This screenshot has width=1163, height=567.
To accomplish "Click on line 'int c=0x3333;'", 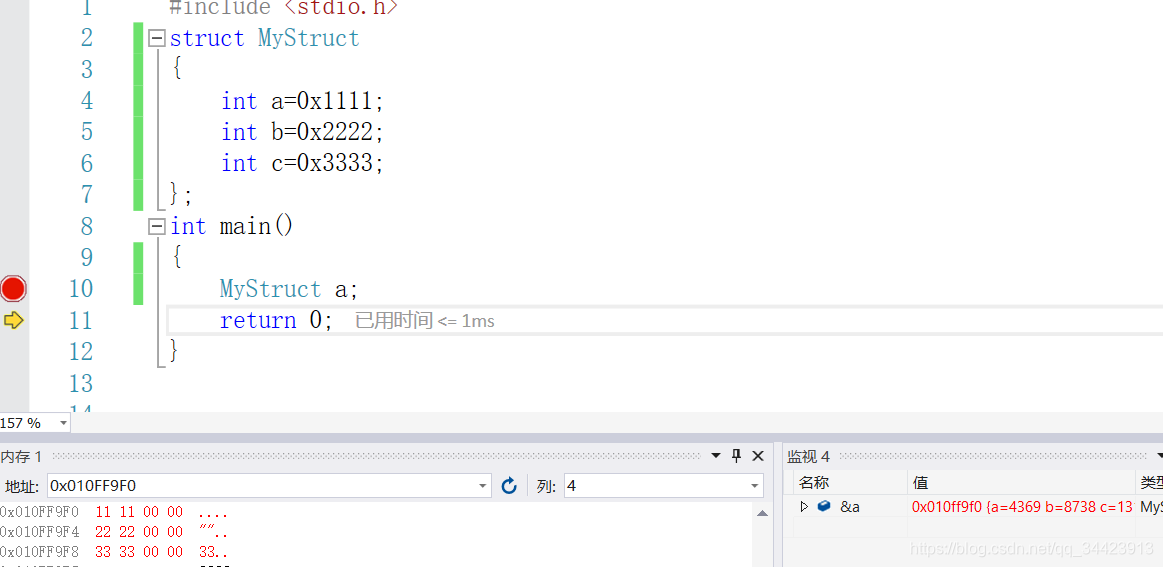I will pyautogui.click(x=303, y=164).
